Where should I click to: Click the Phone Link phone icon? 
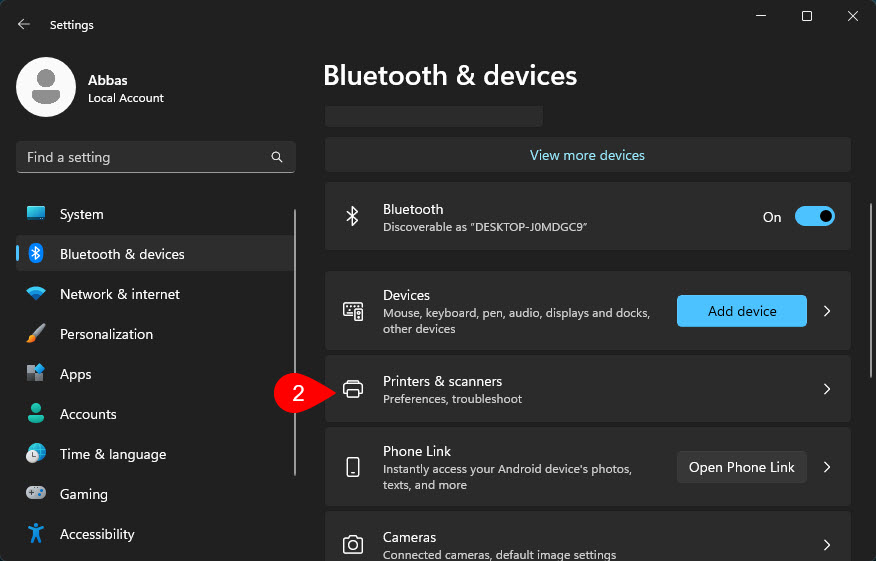pos(353,467)
